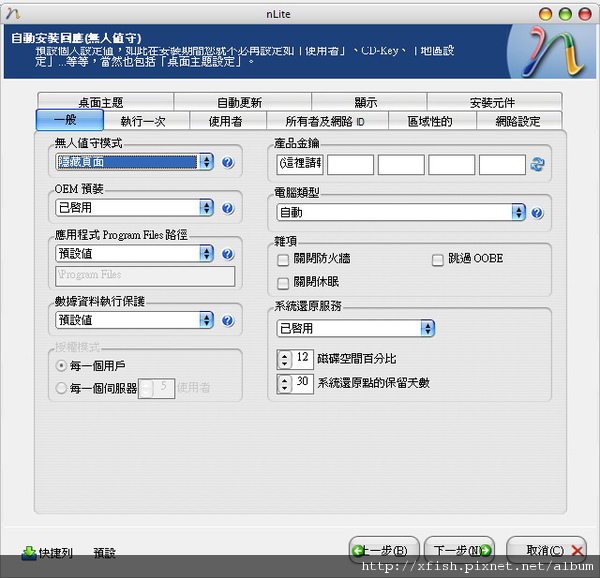The image size is (600, 578).
Task: Open the 系統還原服務 dropdown
Action: (355, 328)
